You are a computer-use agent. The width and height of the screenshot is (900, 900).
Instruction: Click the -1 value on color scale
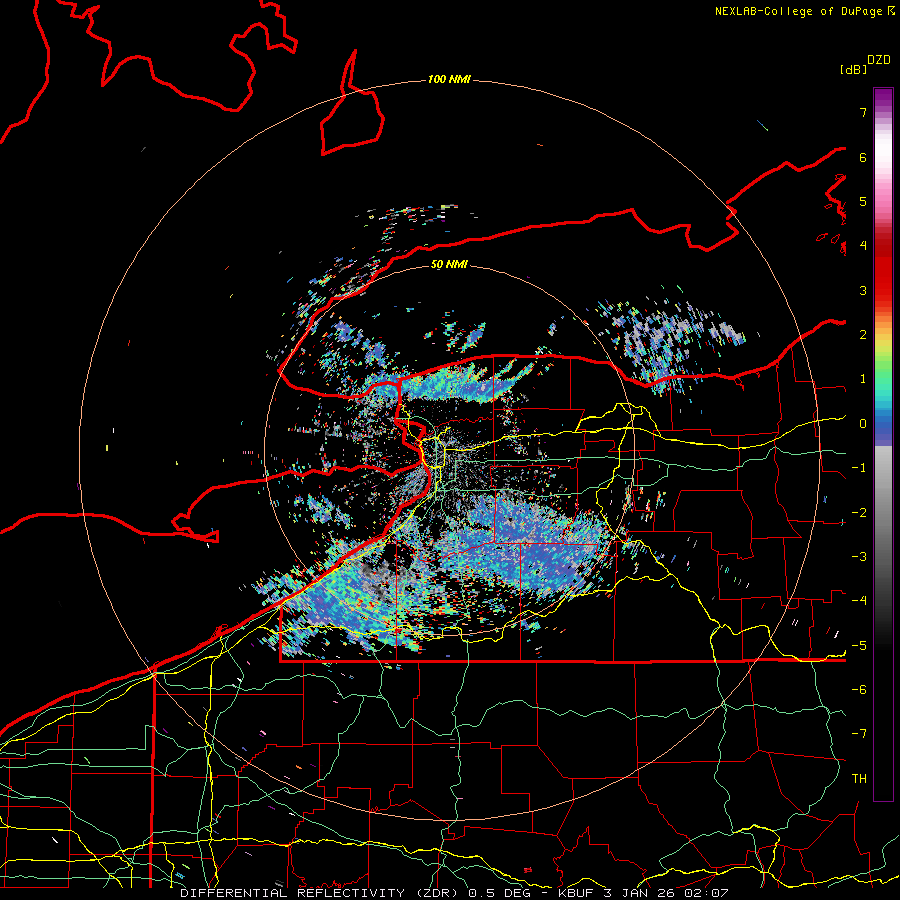(859, 468)
